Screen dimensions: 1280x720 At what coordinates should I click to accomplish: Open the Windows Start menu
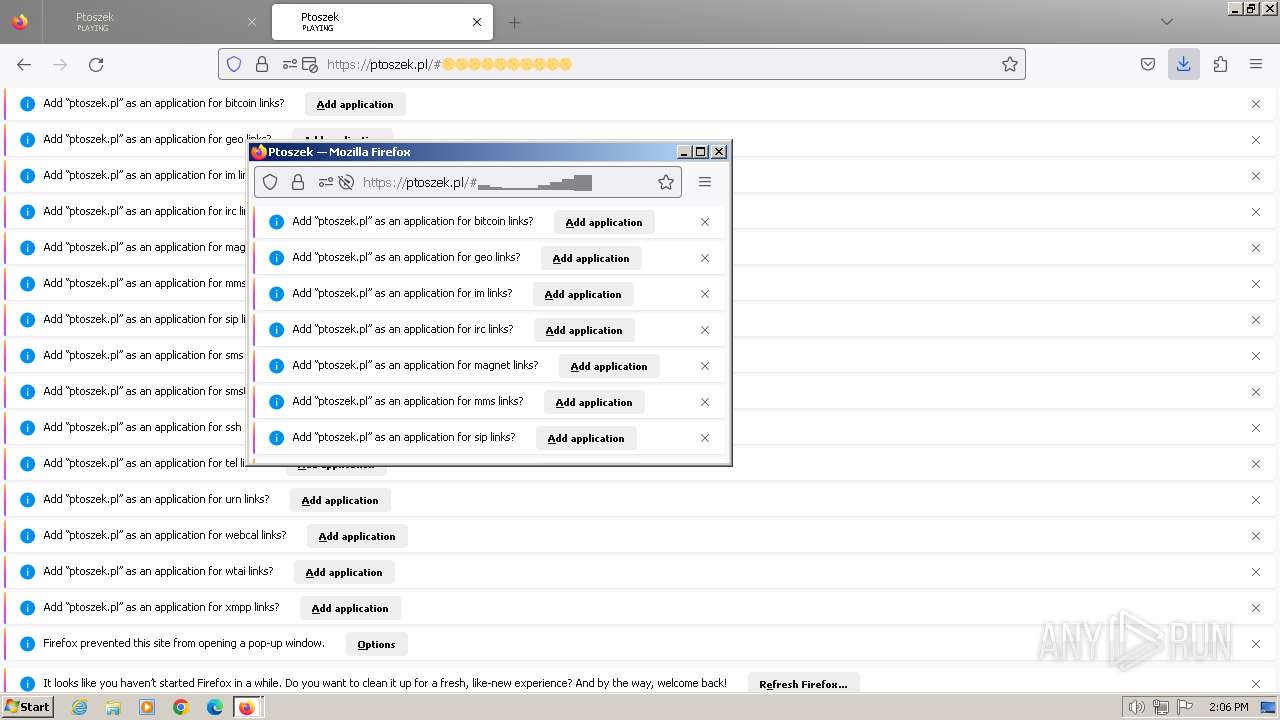pyautogui.click(x=28, y=707)
